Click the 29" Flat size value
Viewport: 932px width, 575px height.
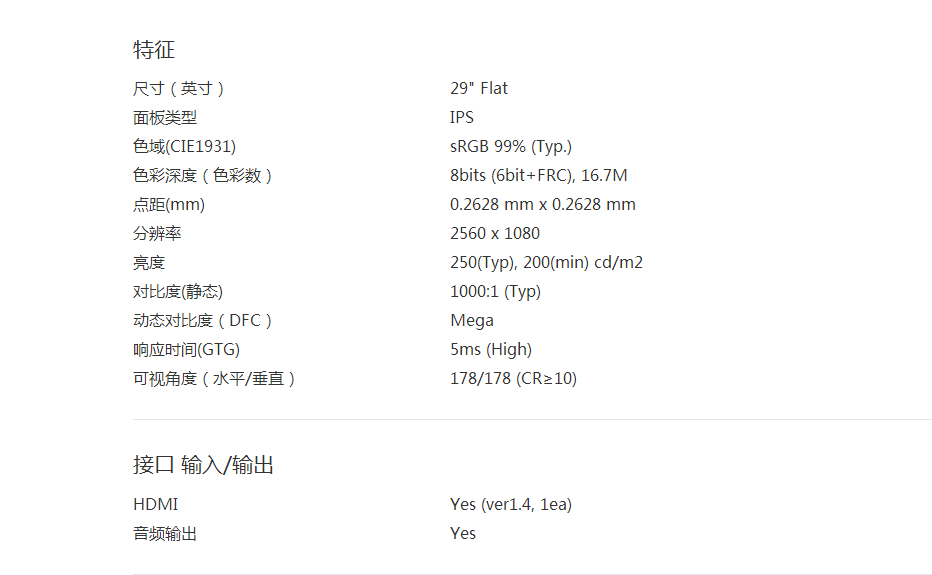pyautogui.click(x=478, y=88)
